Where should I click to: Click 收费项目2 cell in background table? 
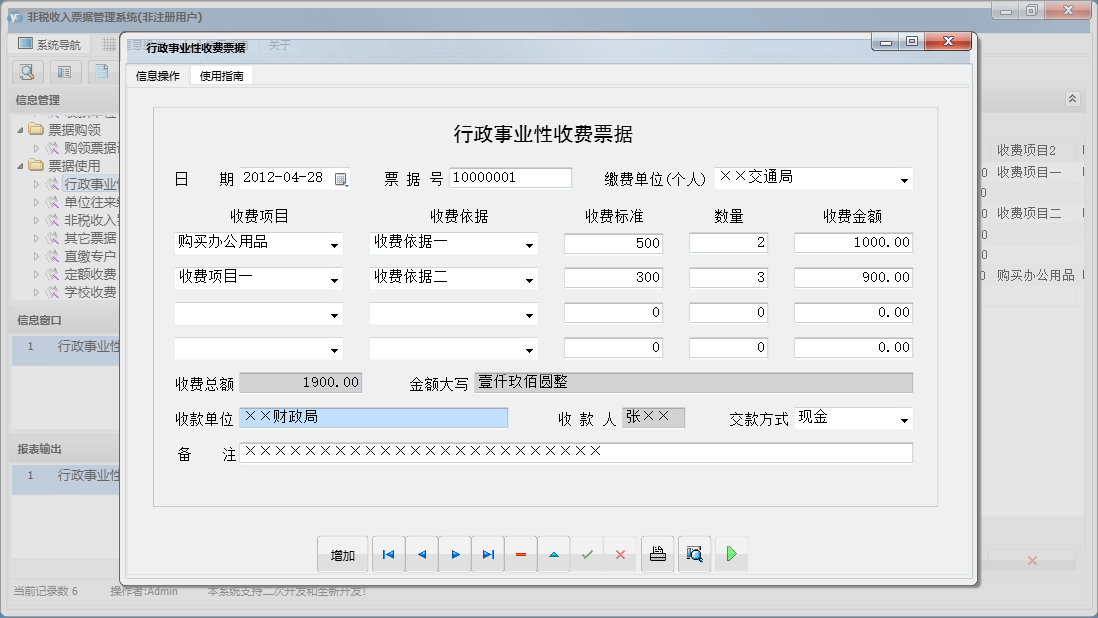1026,150
